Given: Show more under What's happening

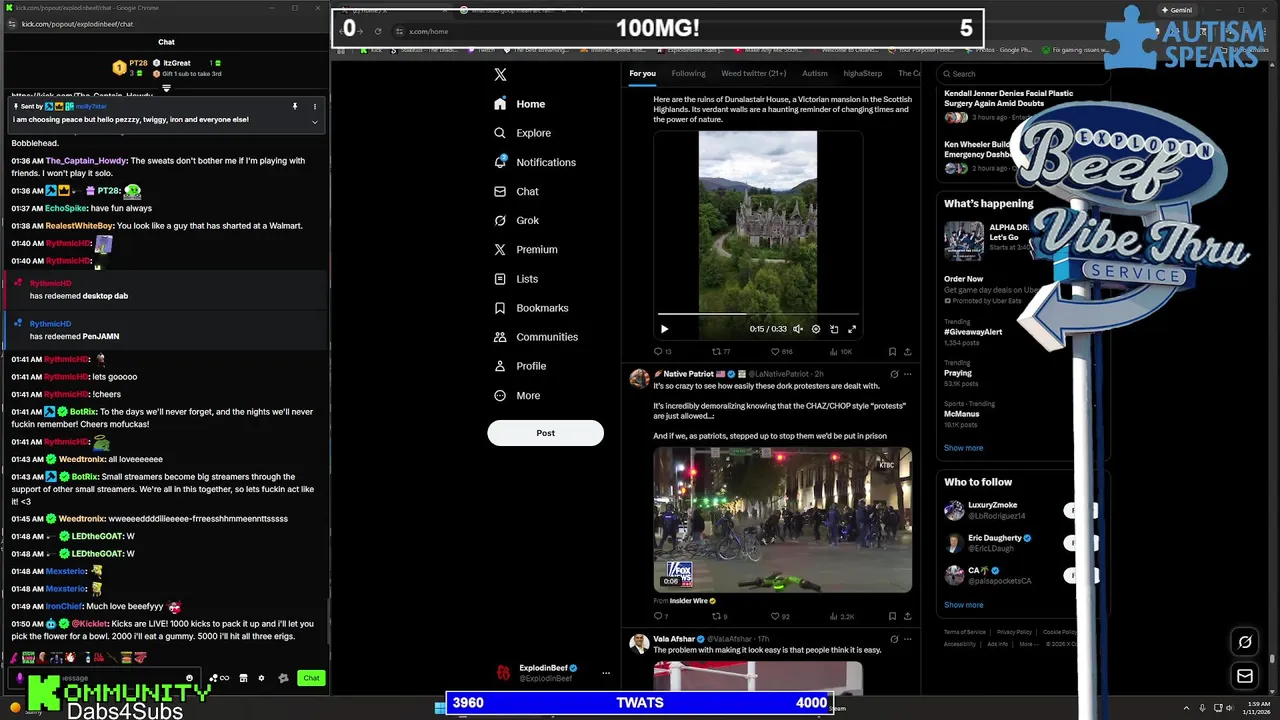Looking at the screenshot, I should (963, 448).
